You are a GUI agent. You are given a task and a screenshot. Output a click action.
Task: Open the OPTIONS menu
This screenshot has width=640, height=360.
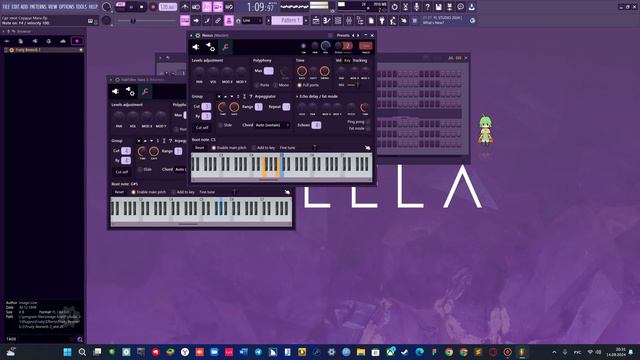point(67,7)
